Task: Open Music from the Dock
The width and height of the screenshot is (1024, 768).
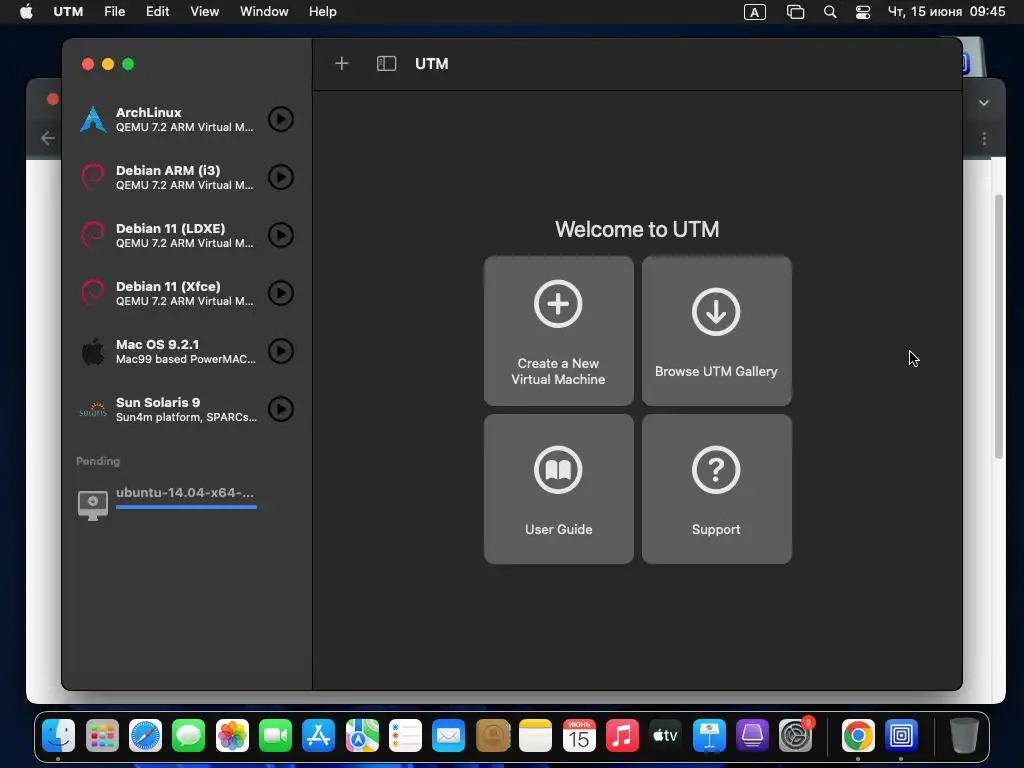Action: 622,736
